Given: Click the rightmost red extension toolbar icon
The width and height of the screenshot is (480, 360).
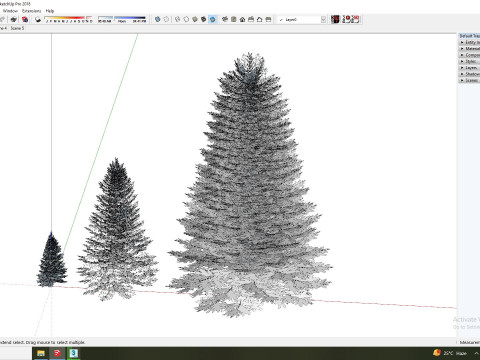Looking at the screenshot, I should pos(356,19).
